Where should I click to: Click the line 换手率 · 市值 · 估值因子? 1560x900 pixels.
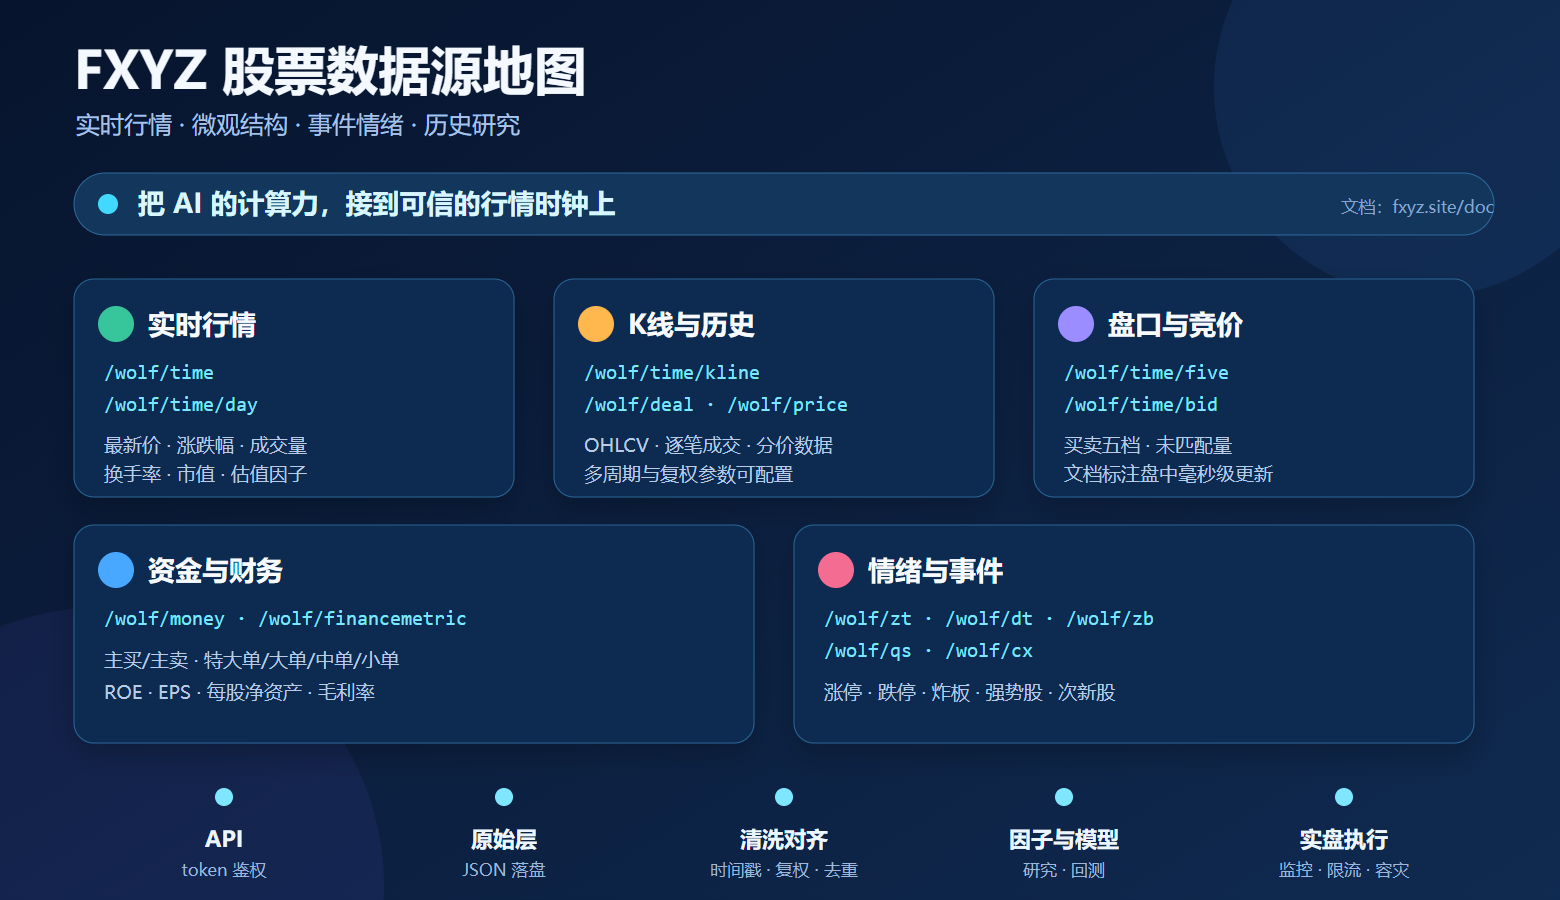[x=205, y=474]
